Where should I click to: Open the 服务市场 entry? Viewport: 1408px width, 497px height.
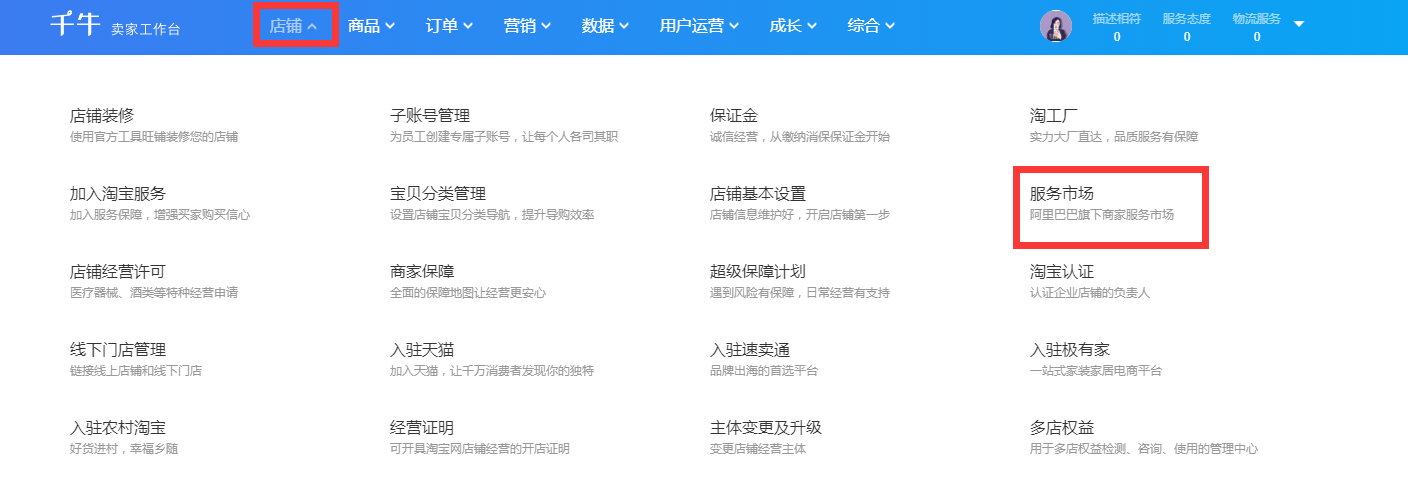tap(1062, 194)
